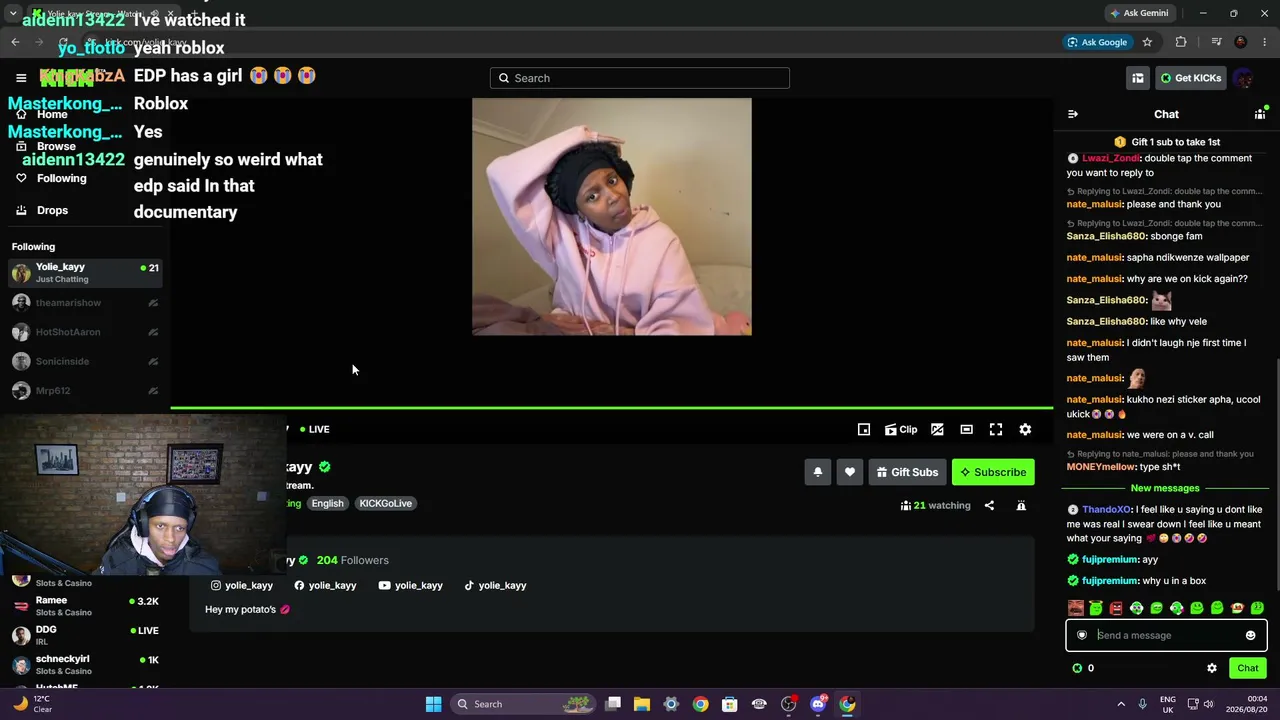Switch to theater mode
This screenshot has width=1280, height=720.
coord(966,429)
